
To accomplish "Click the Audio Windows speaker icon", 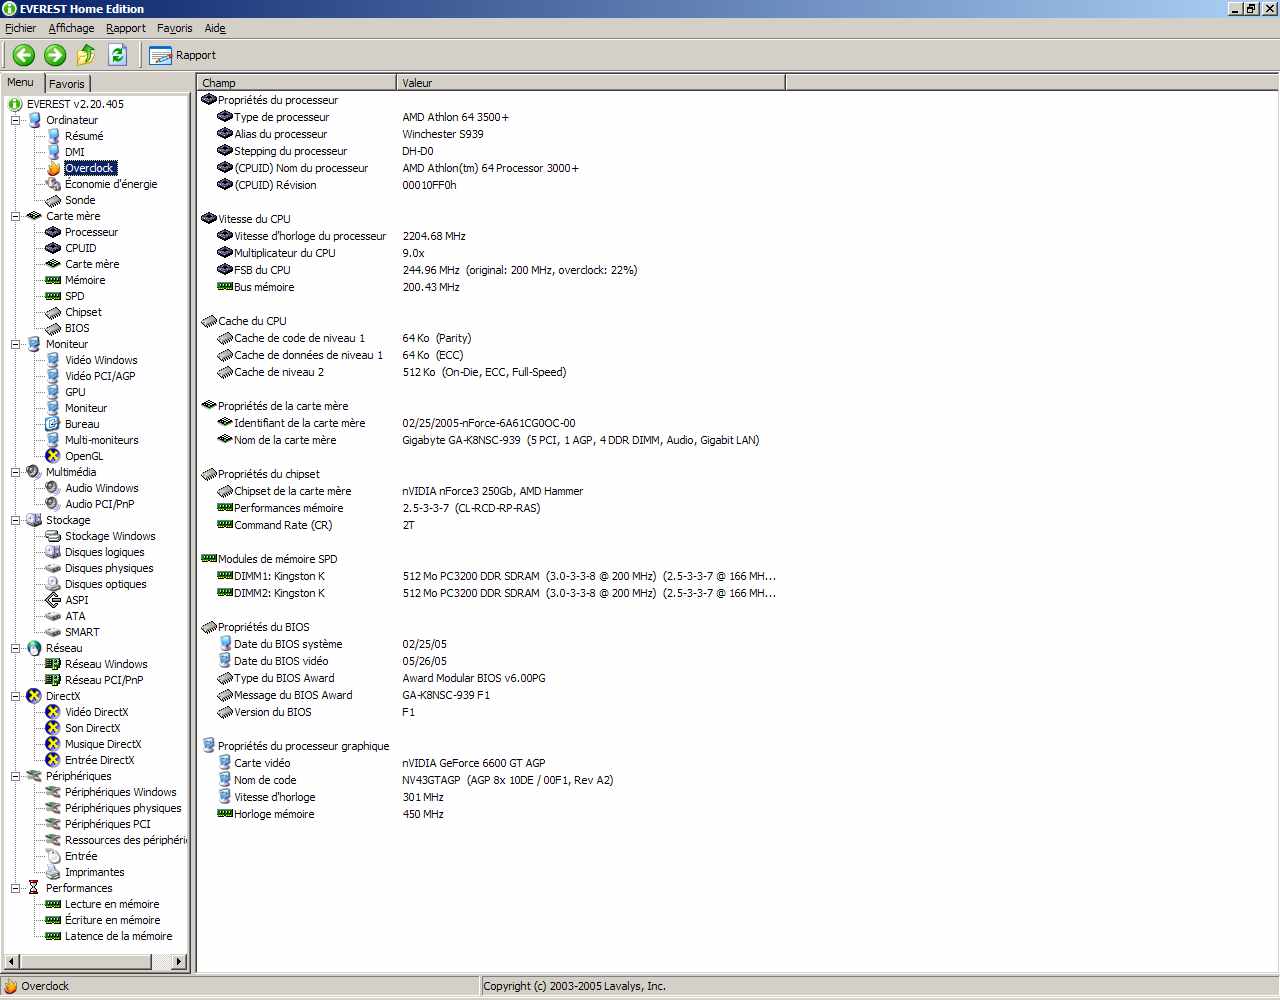I will point(53,488).
